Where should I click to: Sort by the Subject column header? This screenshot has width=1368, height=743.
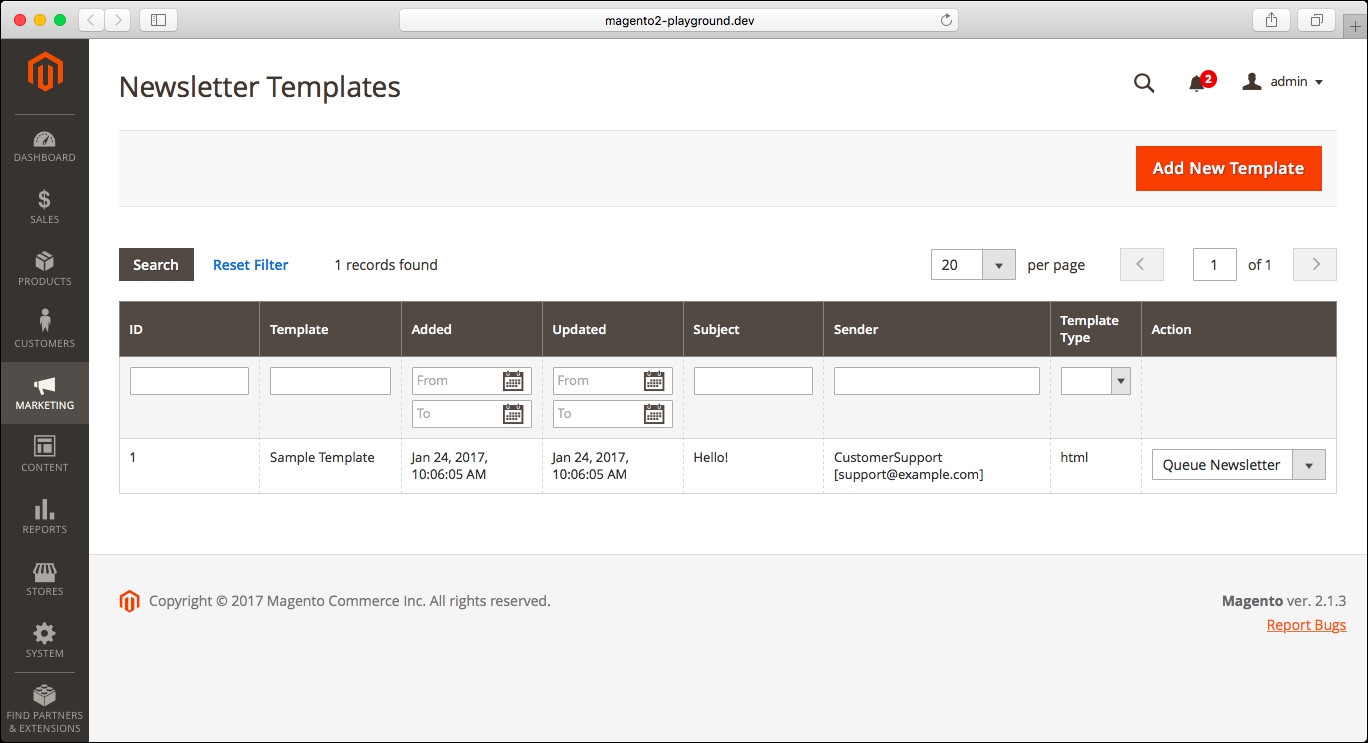(x=753, y=329)
